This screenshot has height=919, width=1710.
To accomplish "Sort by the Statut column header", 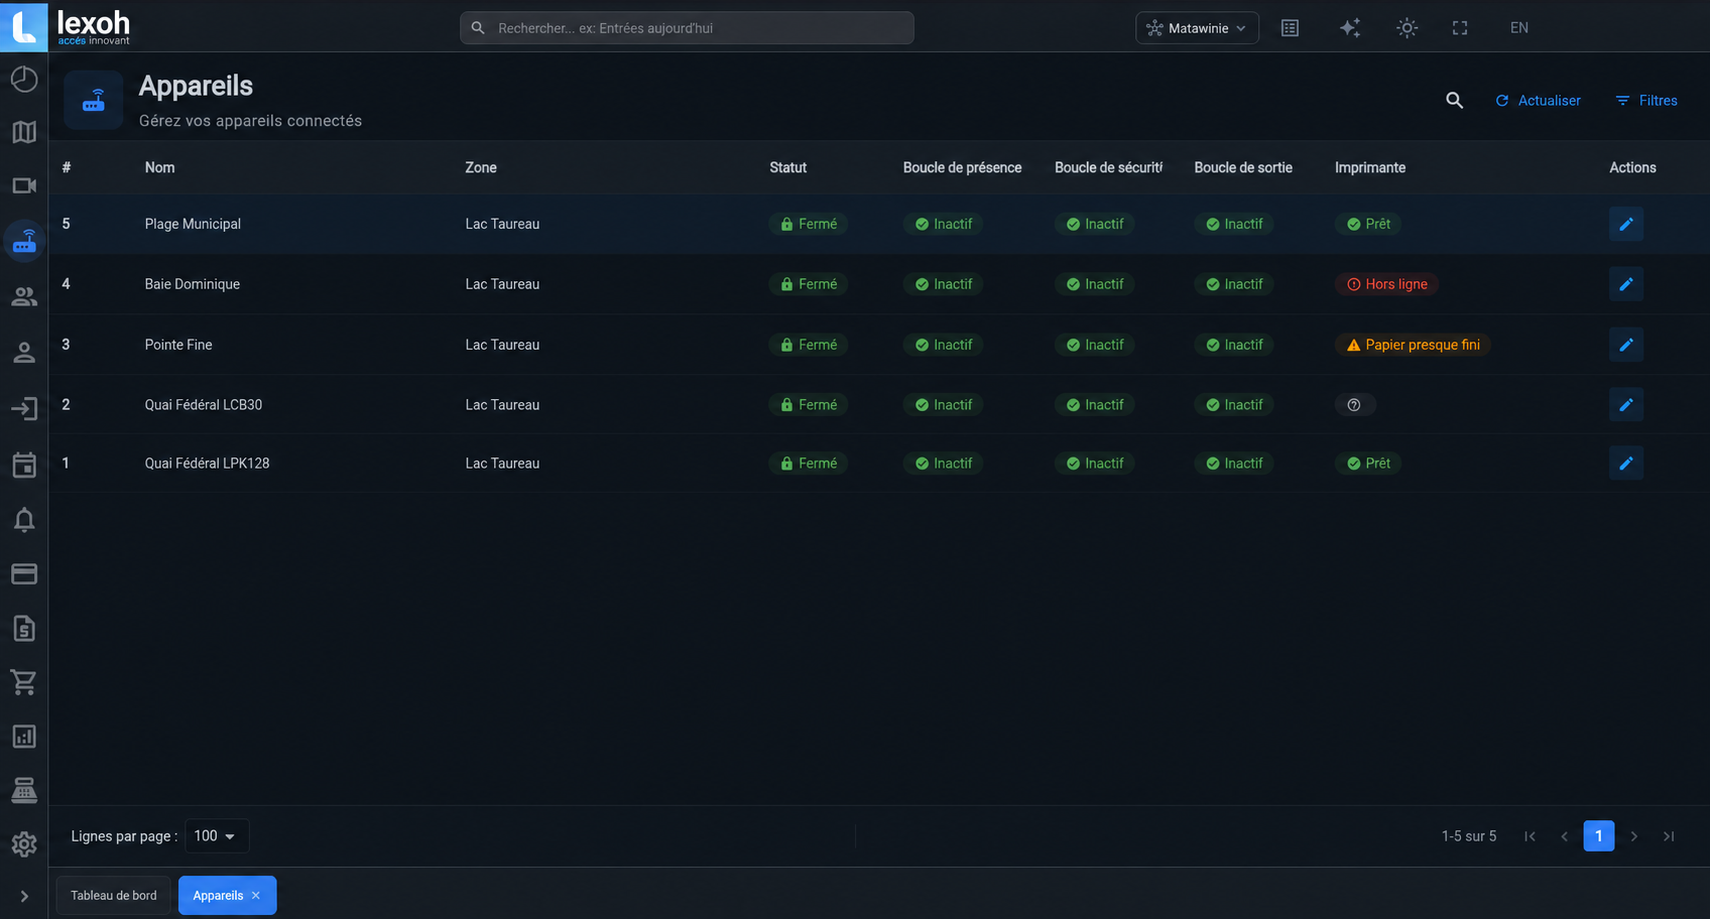I will (788, 168).
